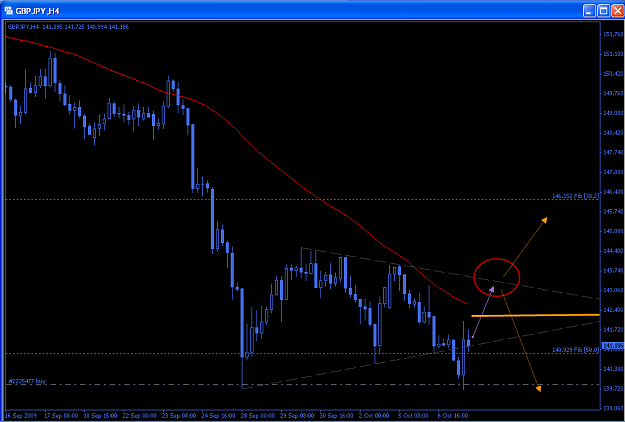Click the 141.720 price scale label
The image size is (625, 422).
click(x=613, y=329)
